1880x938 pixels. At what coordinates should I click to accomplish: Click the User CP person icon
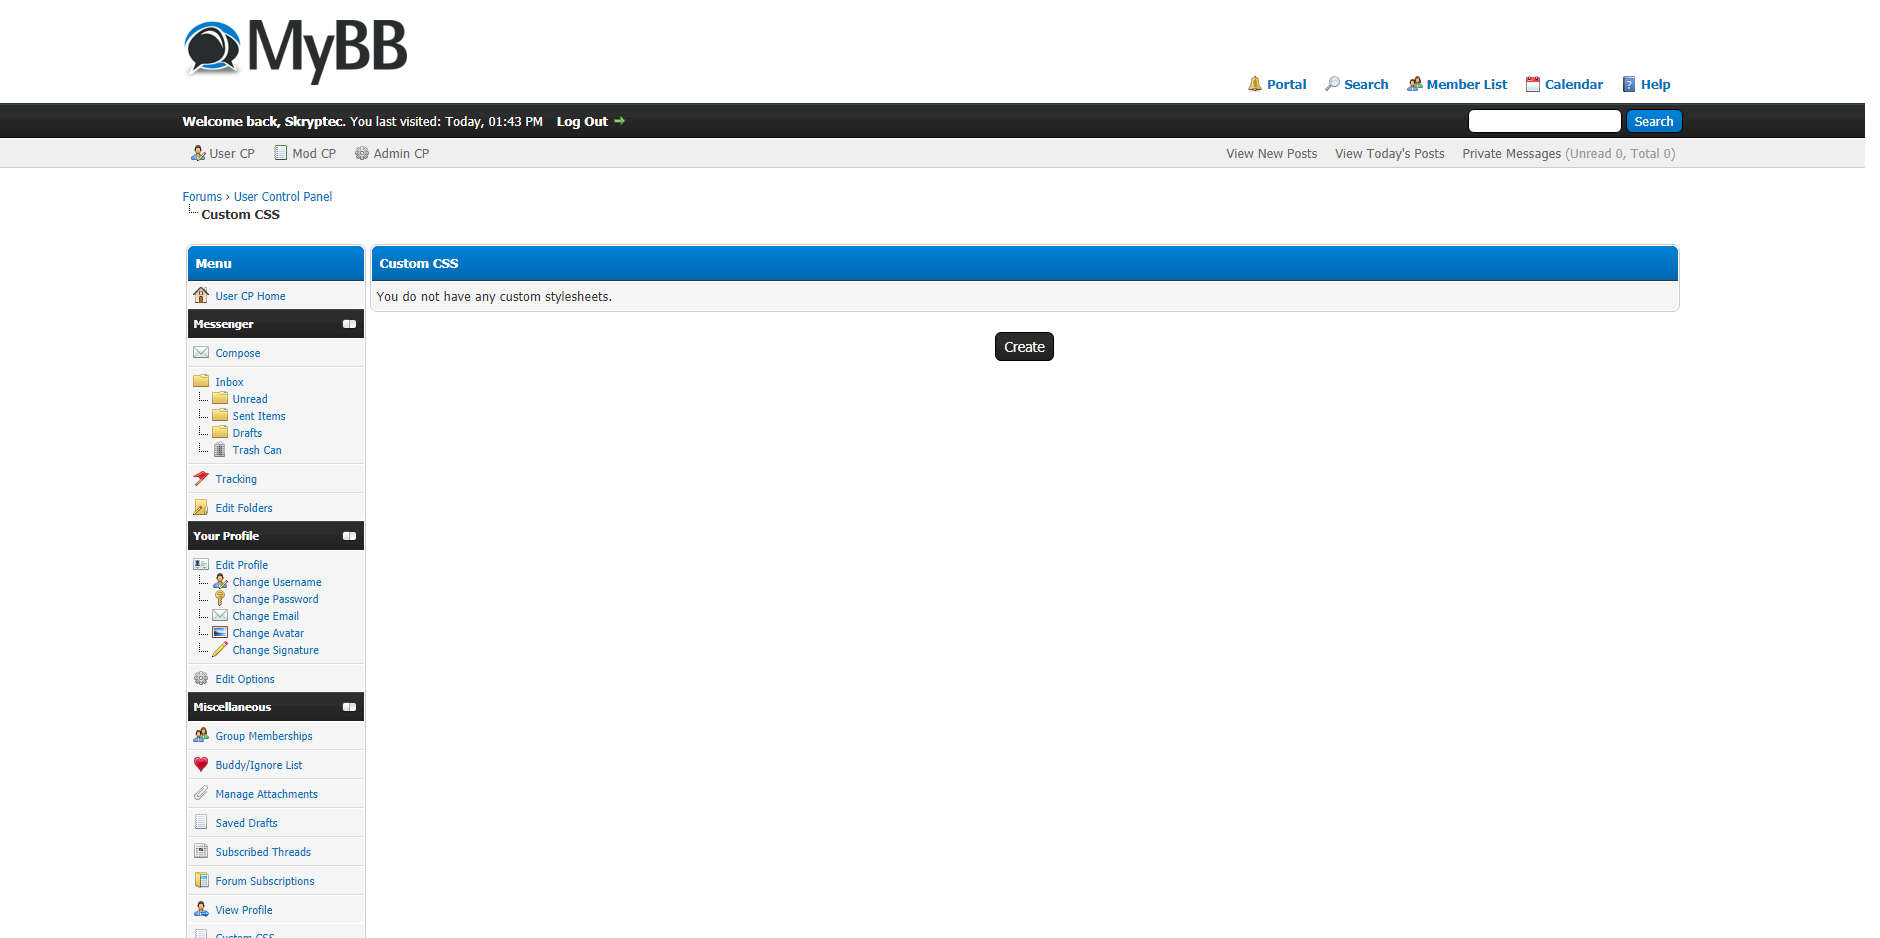click(x=198, y=153)
